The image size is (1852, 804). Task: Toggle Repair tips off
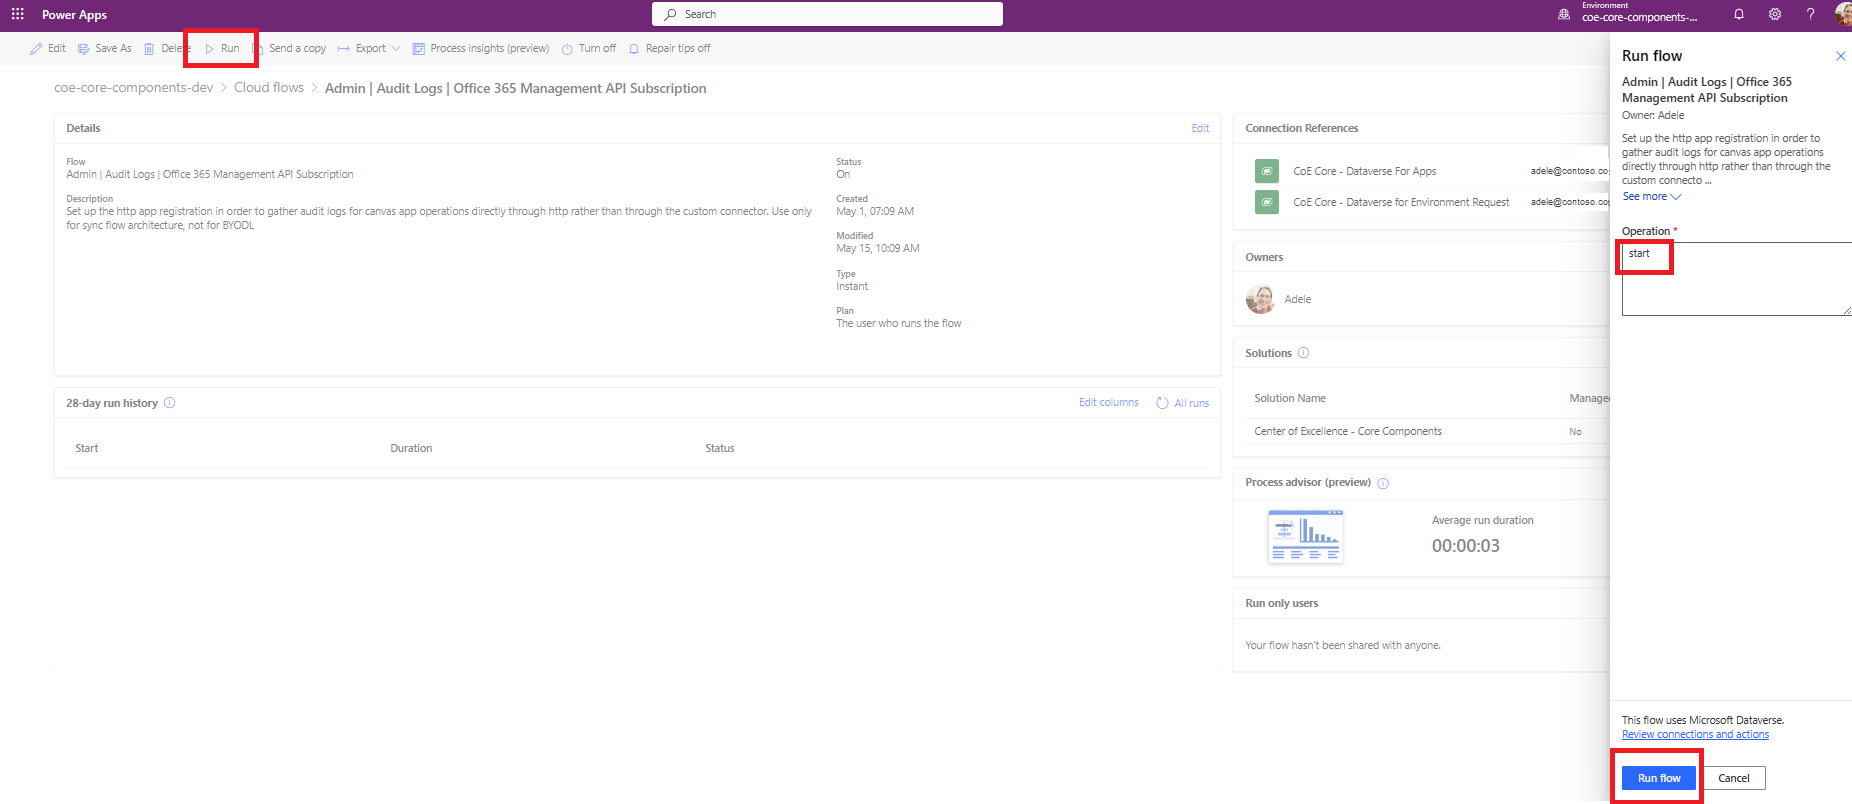pos(670,48)
